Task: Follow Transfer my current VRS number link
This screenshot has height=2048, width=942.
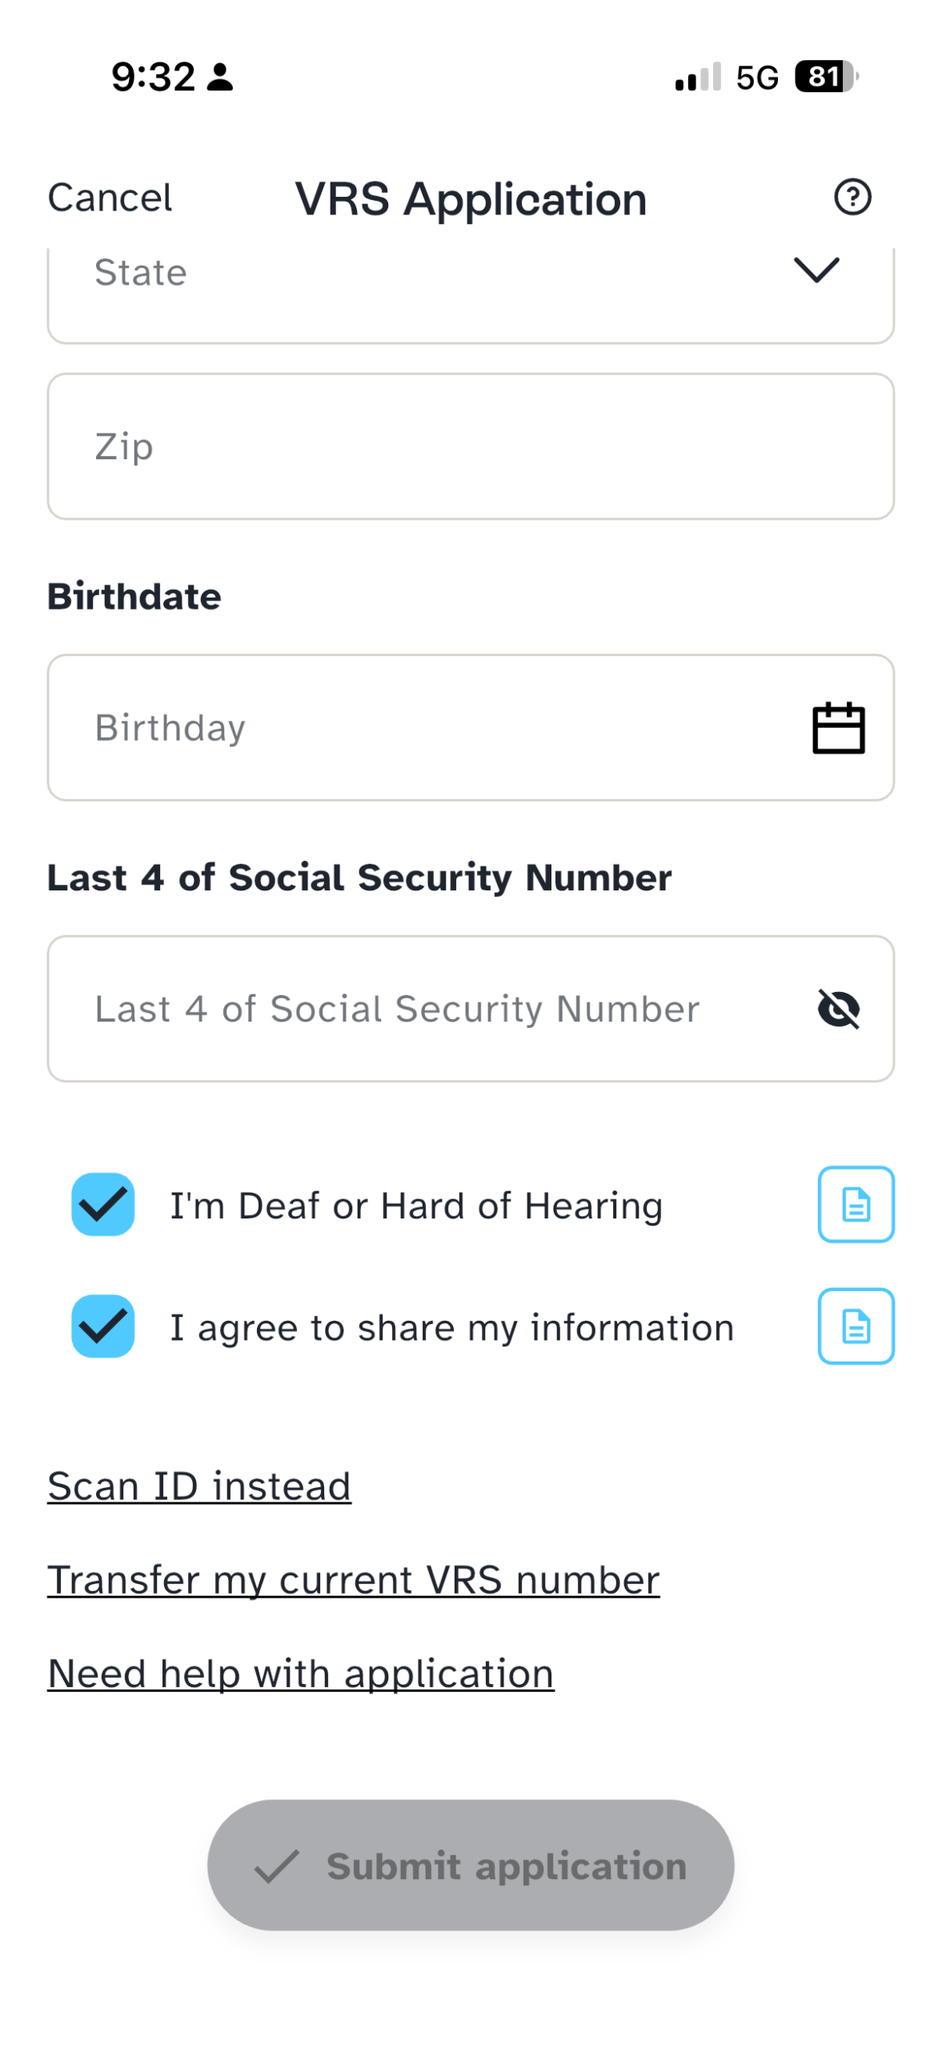Action: [353, 1580]
